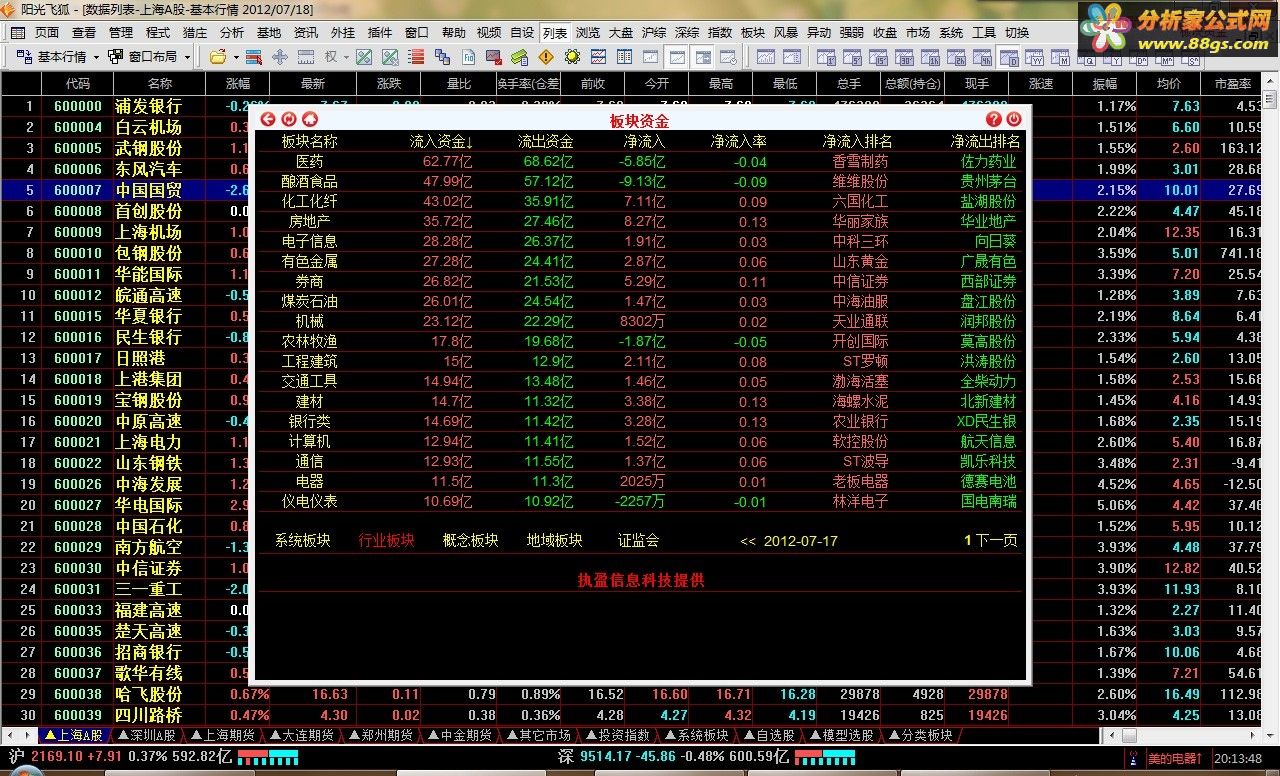Screen dimensions: 1280x776
Task: Click the yellow warning diamond toolbar icon
Action: [545, 57]
